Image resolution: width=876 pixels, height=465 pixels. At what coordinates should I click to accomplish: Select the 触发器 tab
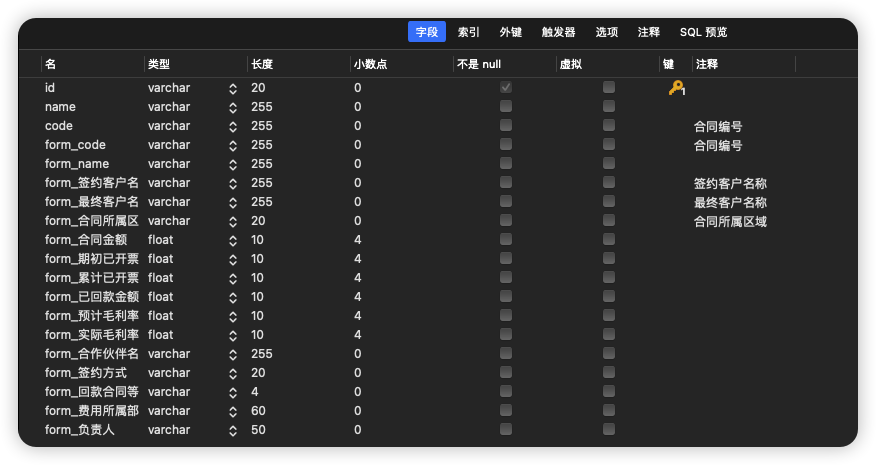click(x=558, y=32)
